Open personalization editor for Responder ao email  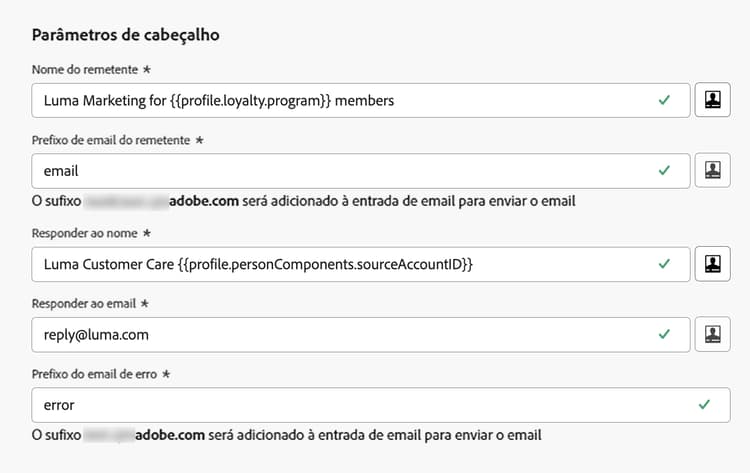[x=712, y=334]
